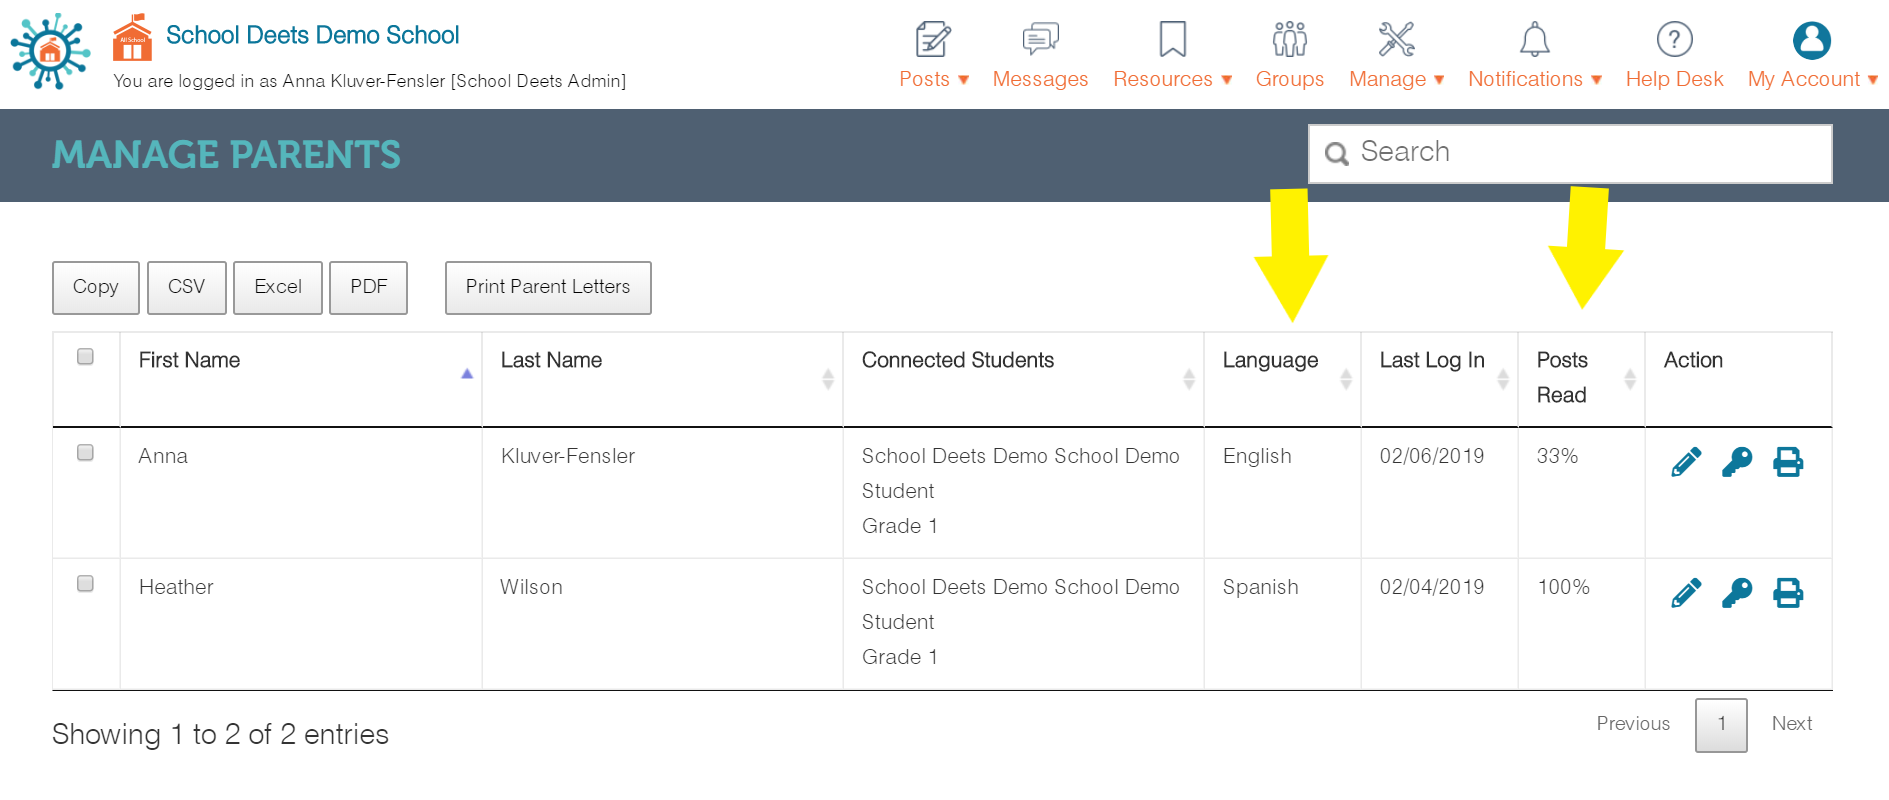Open the Notifications dropdown menu

1534,79
